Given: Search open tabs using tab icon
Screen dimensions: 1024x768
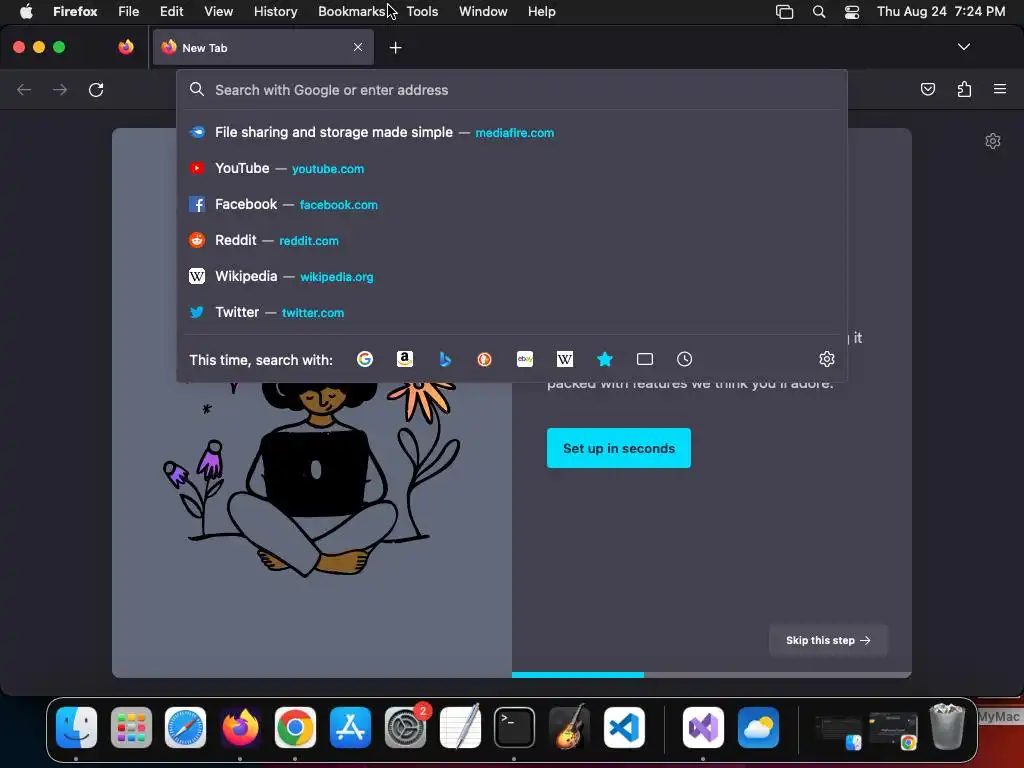Looking at the screenshot, I should coord(645,359).
